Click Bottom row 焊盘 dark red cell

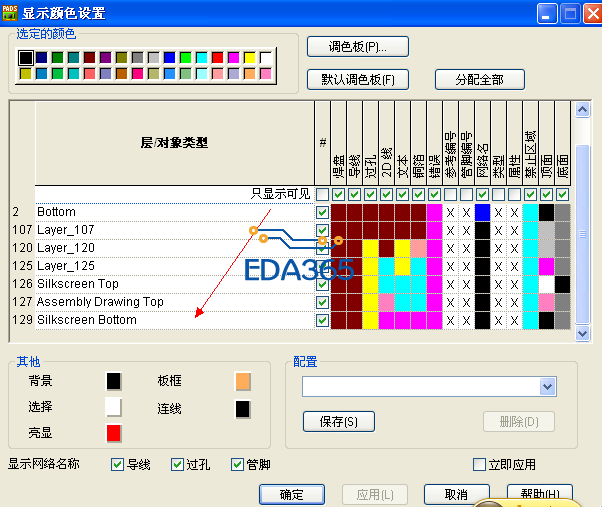[x=339, y=212]
